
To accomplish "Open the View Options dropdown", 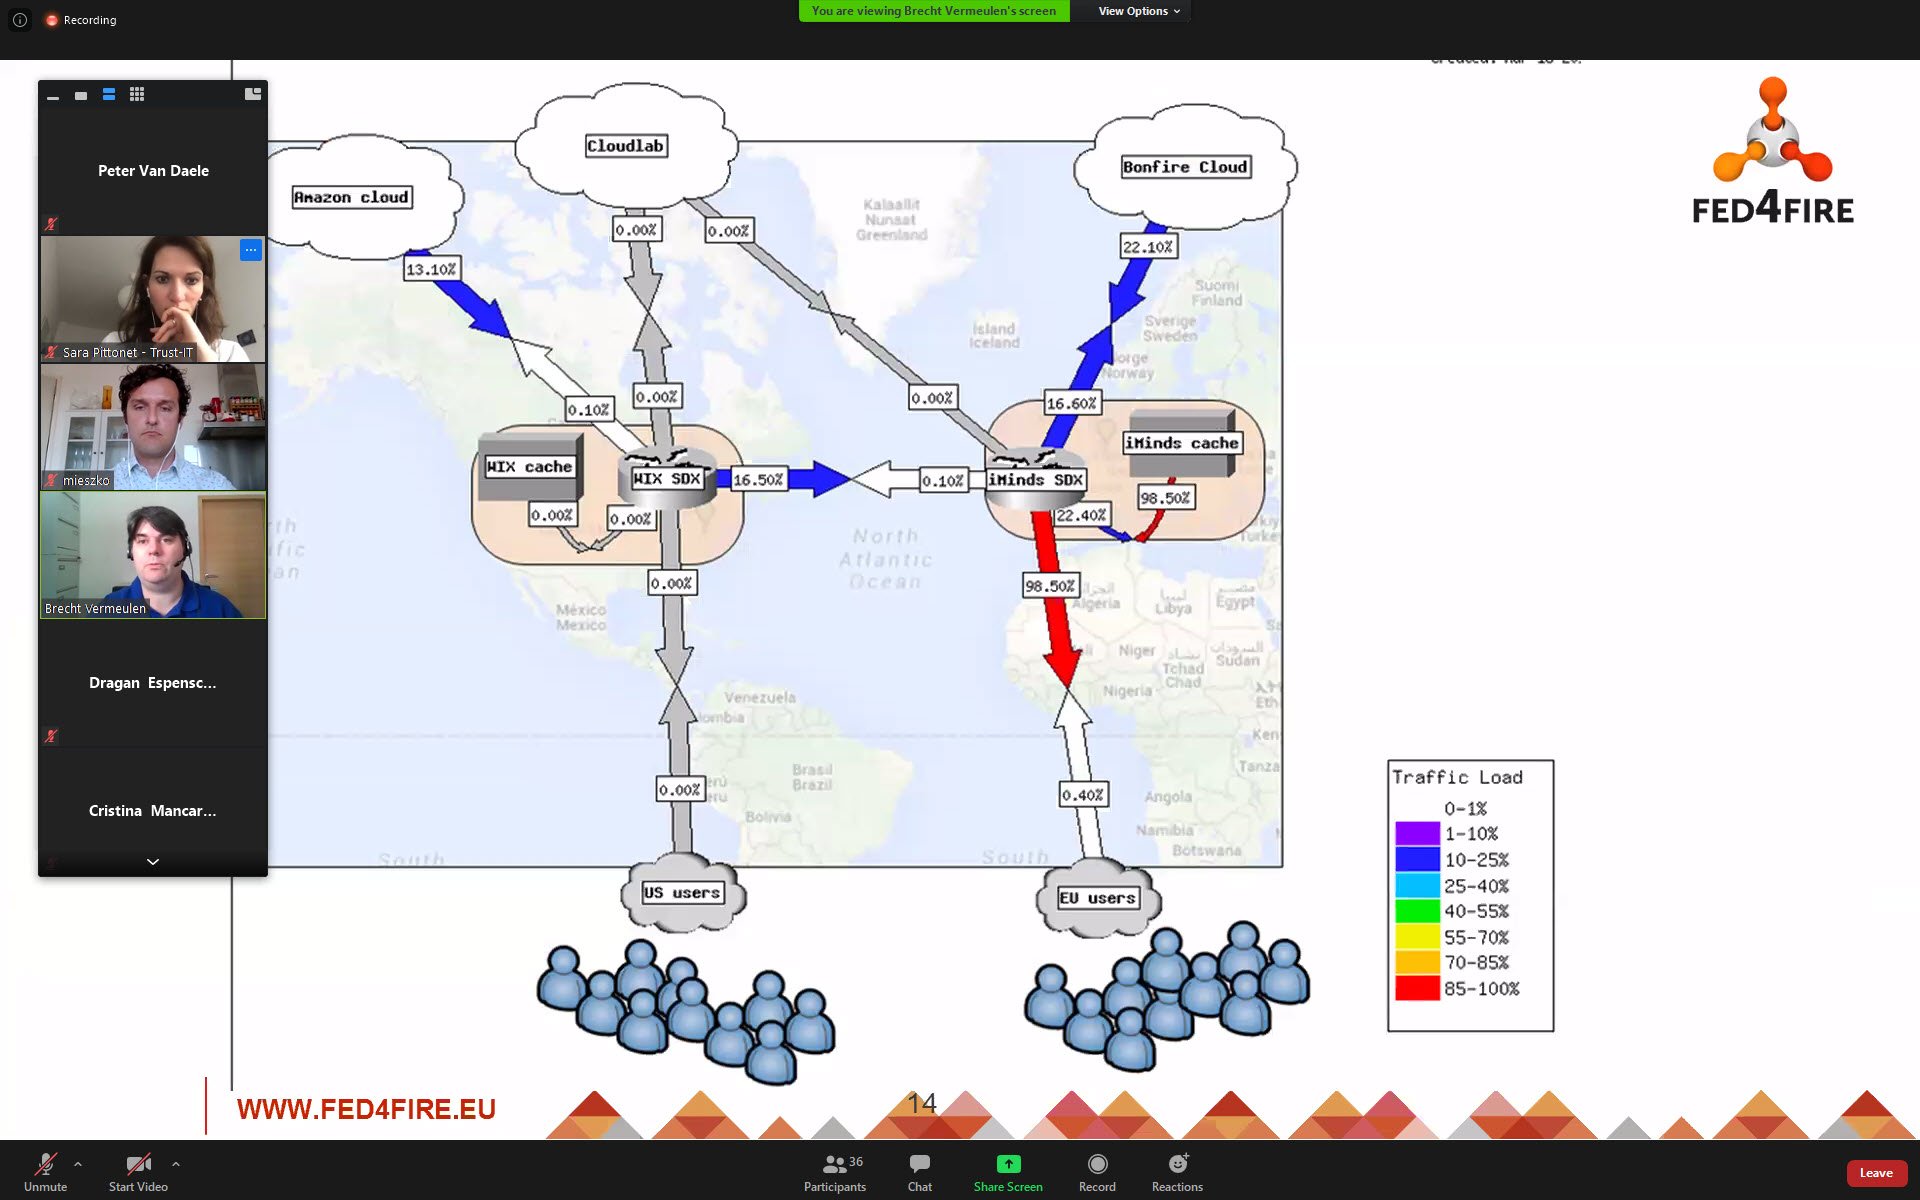I will (1139, 11).
